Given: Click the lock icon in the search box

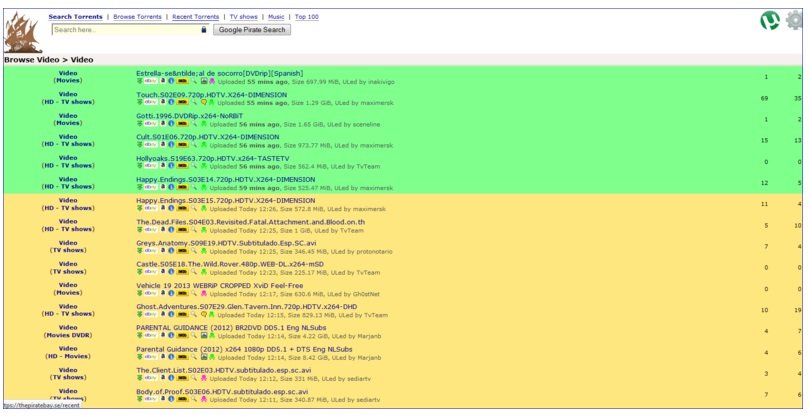Looking at the screenshot, I should 204,30.
